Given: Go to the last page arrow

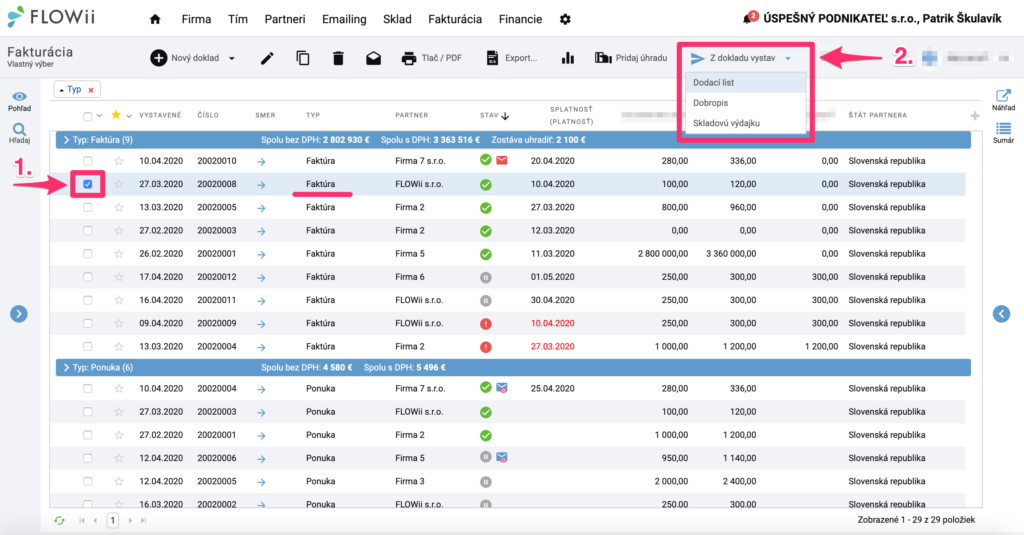Looking at the screenshot, I should (144, 521).
